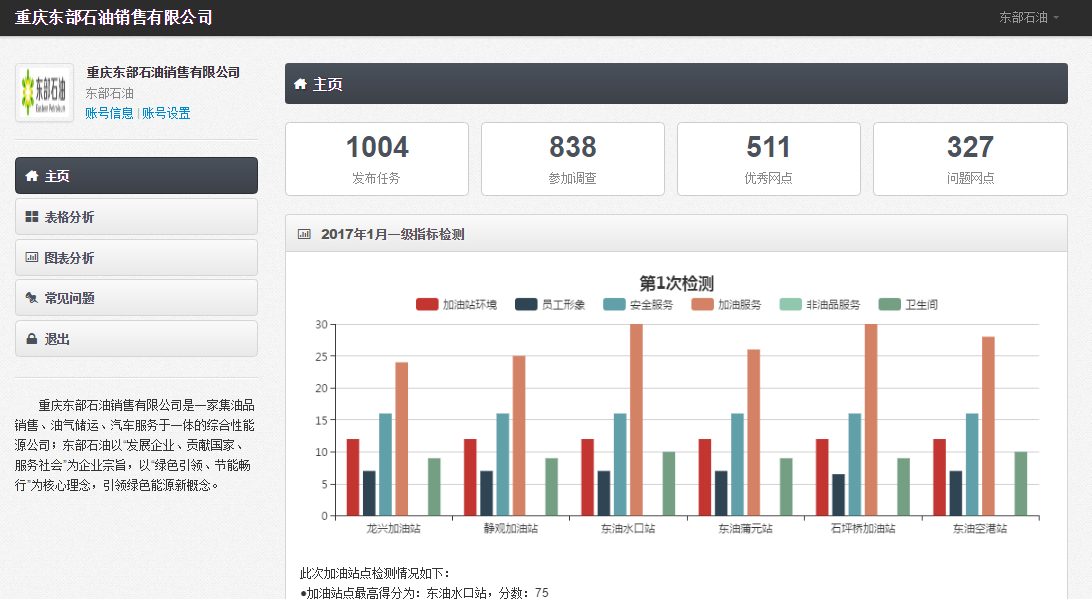The width and height of the screenshot is (1092, 599).
Task: Click the 东部石油 company logo thumbnail
Action: point(45,93)
